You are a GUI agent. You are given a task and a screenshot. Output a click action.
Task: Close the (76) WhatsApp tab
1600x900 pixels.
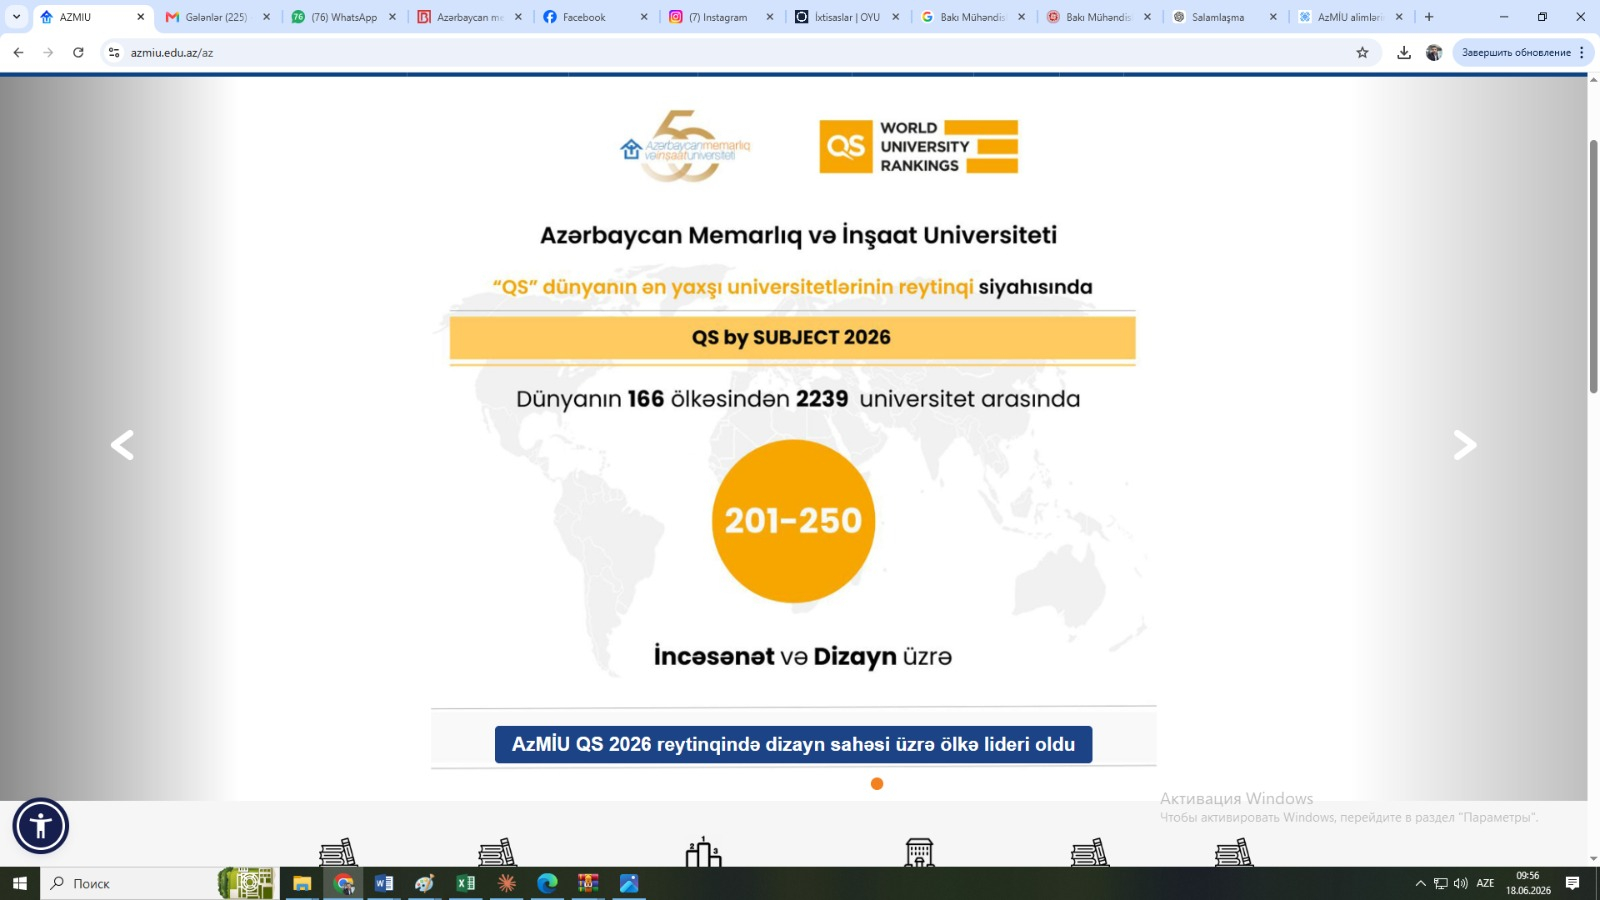tap(392, 17)
